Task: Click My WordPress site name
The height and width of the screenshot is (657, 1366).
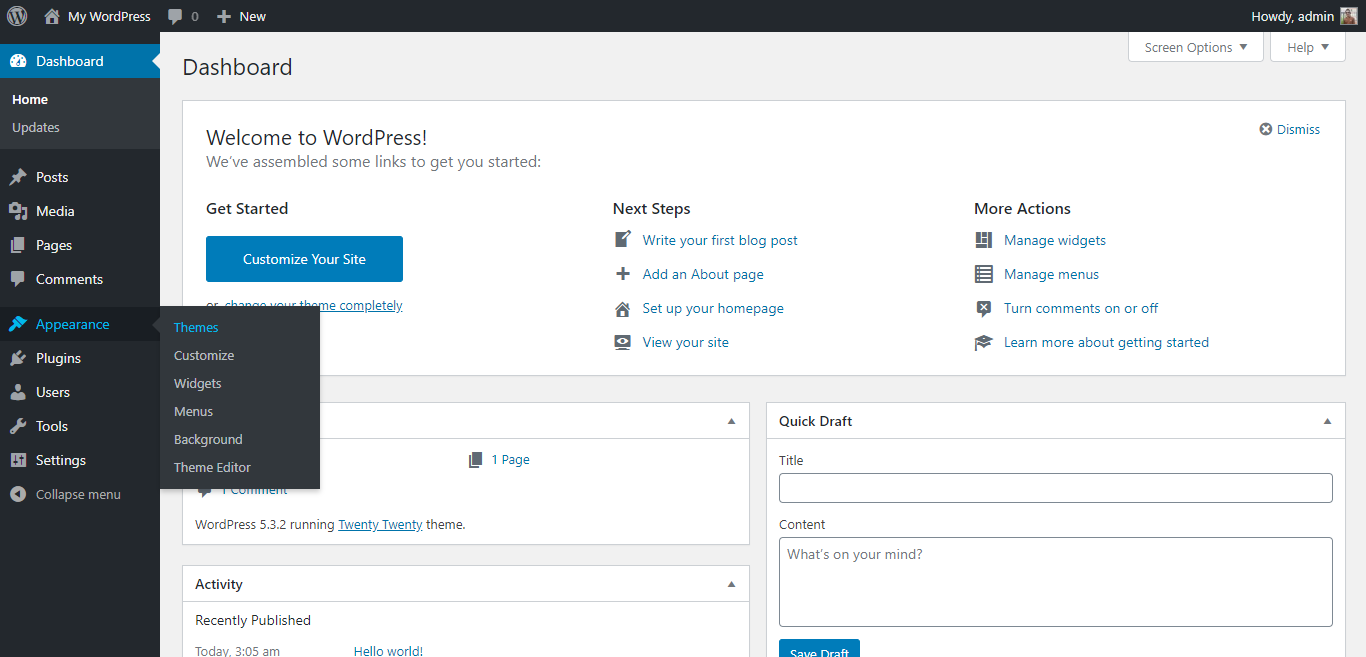Action: click(109, 16)
